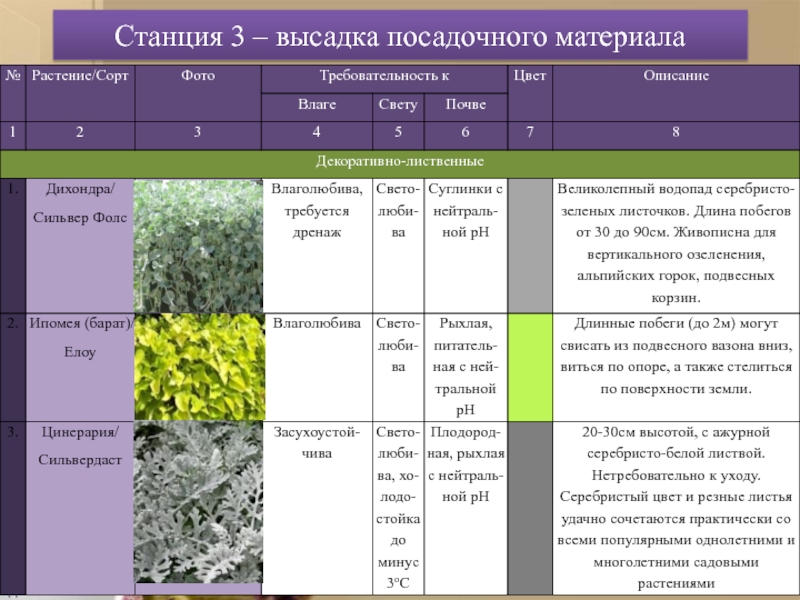The width and height of the screenshot is (800, 600).
Task: Click the Dichondra description starting 'Великолепный водопад'
Action: [676, 243]
